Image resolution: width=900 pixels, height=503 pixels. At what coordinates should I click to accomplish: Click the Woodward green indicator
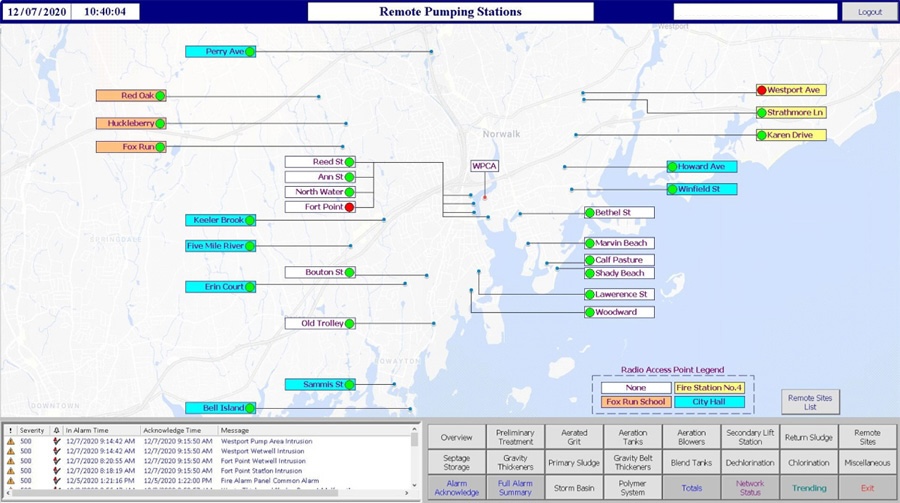[x=589, y=312]
